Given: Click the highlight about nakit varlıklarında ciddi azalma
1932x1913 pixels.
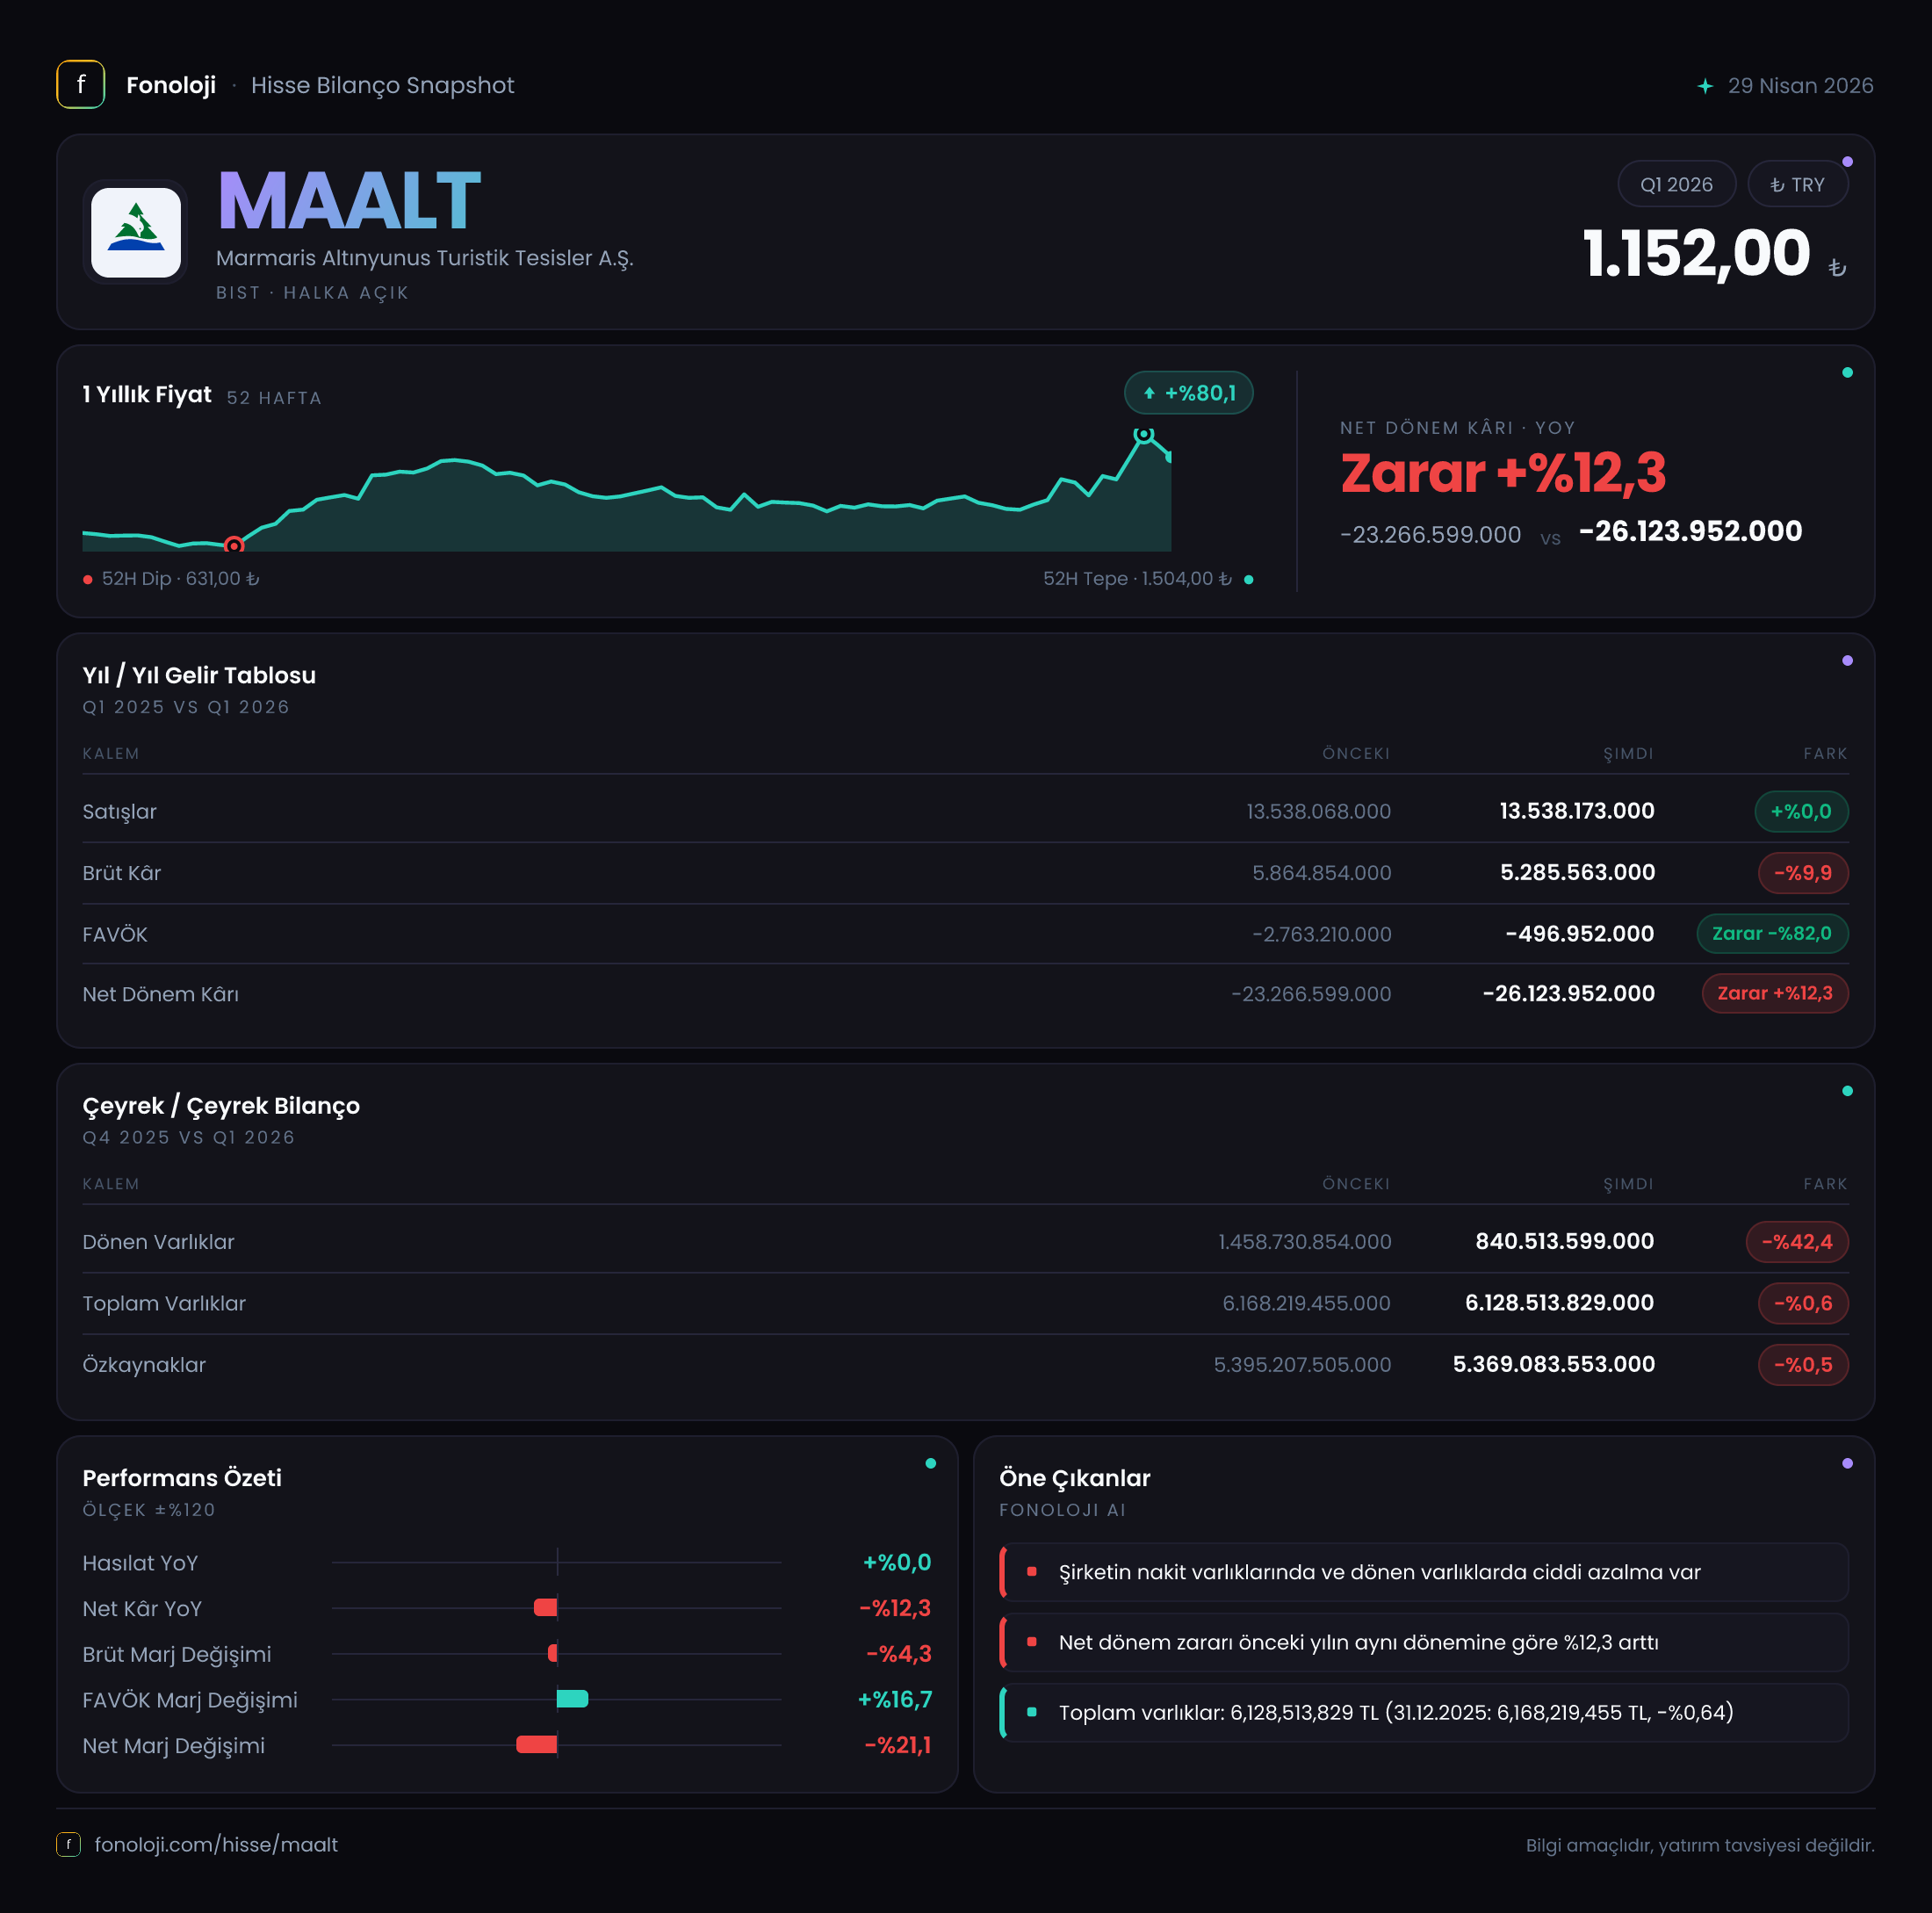Looking at the screenshot, I should point(1424,1572).
